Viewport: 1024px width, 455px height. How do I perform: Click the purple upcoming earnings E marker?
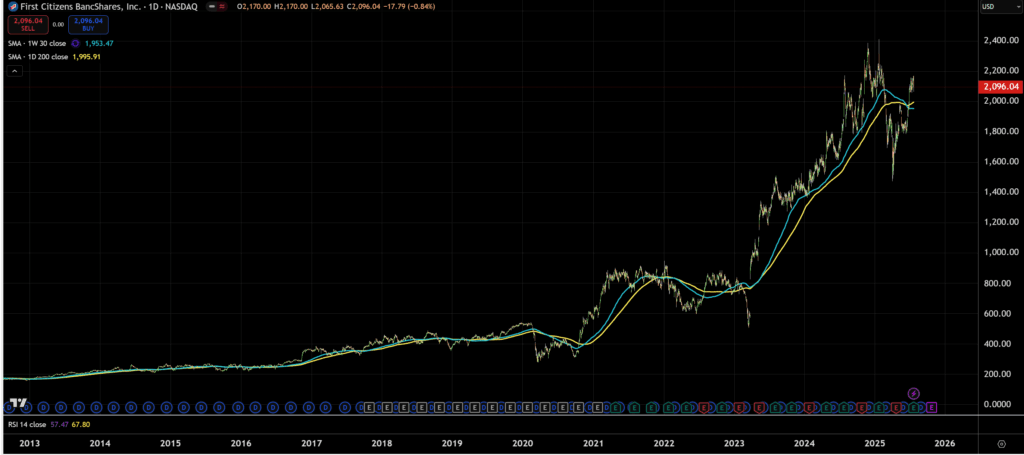point(931,407)
